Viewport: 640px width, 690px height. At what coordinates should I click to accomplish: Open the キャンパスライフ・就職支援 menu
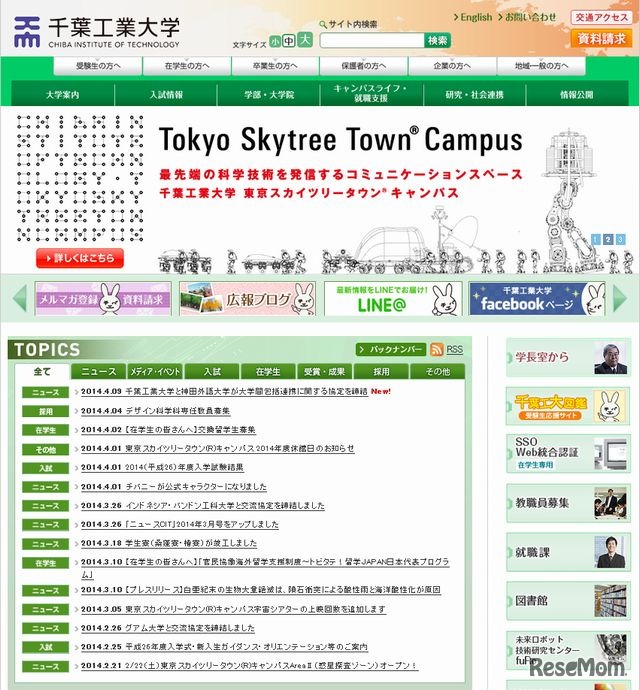point(371,94)
